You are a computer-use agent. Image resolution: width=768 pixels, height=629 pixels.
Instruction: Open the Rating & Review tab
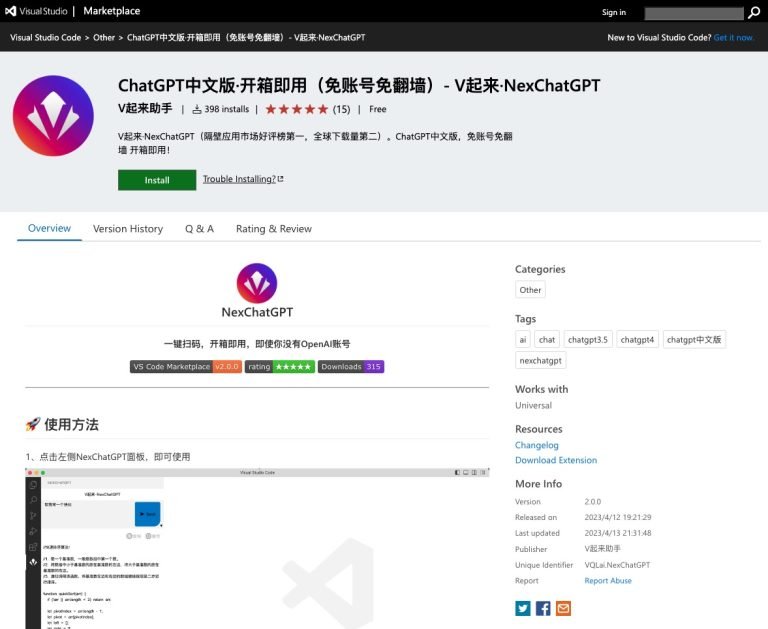coord(274,229)
